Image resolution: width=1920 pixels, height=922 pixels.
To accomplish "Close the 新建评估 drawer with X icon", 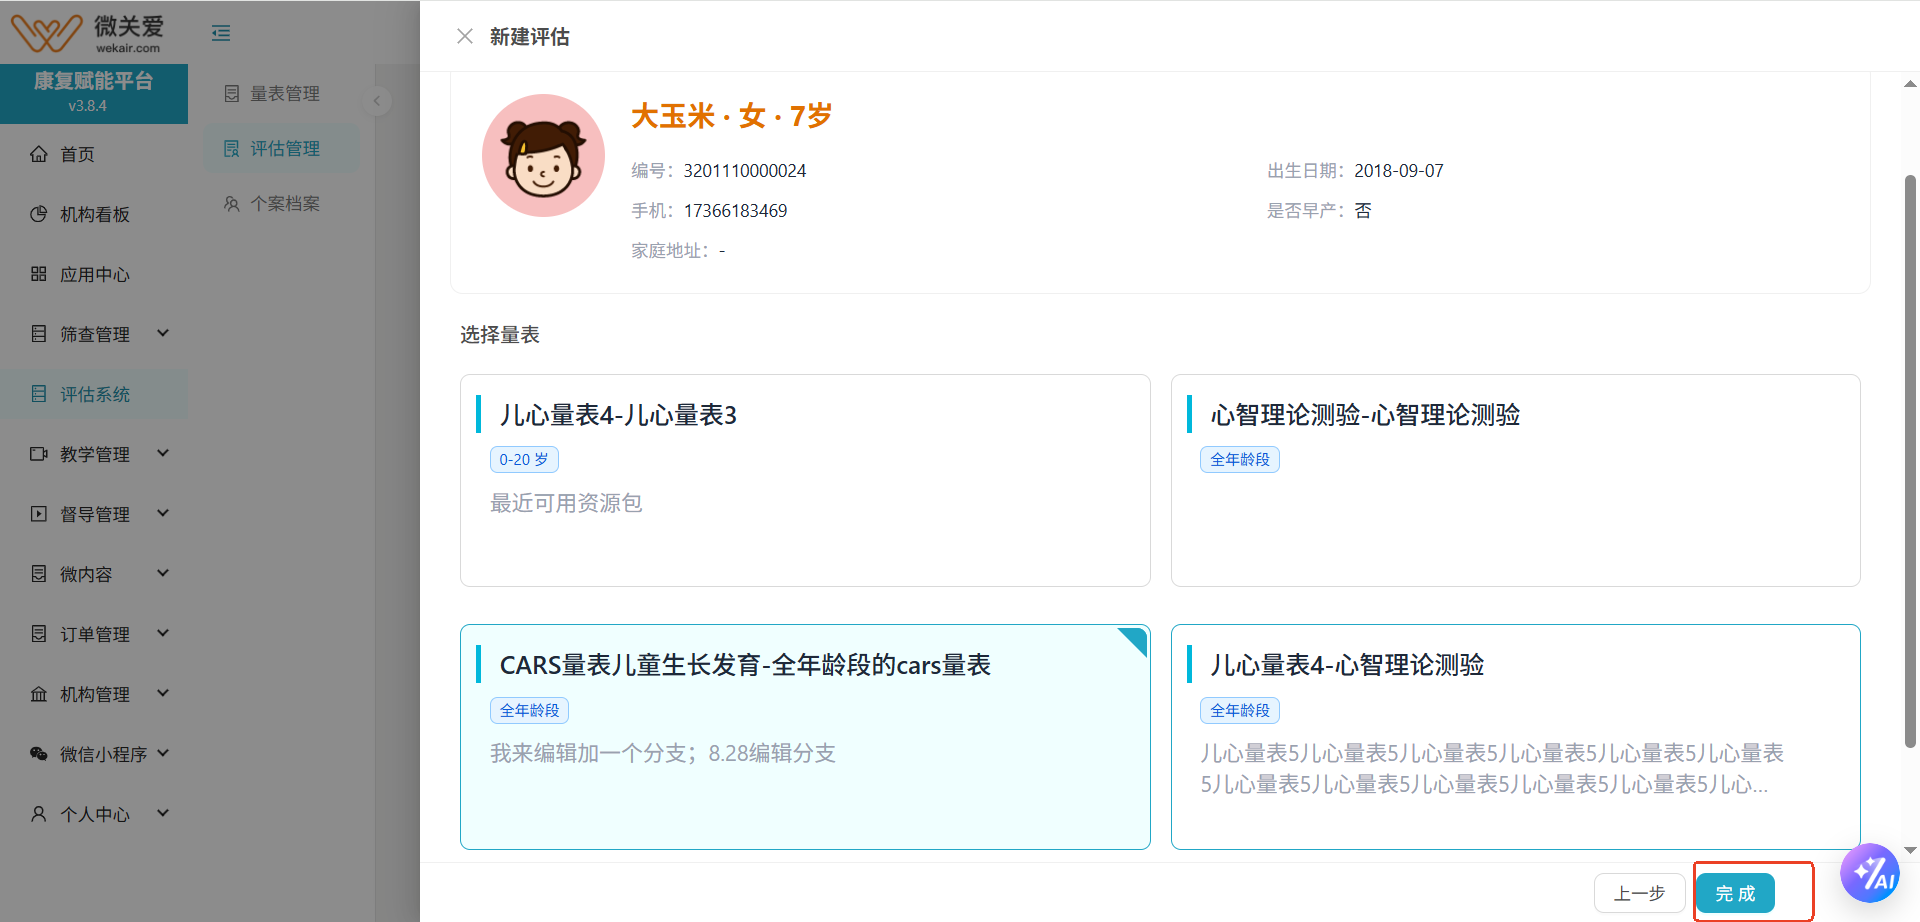I will pyautogui.click(x=465, y=37).
